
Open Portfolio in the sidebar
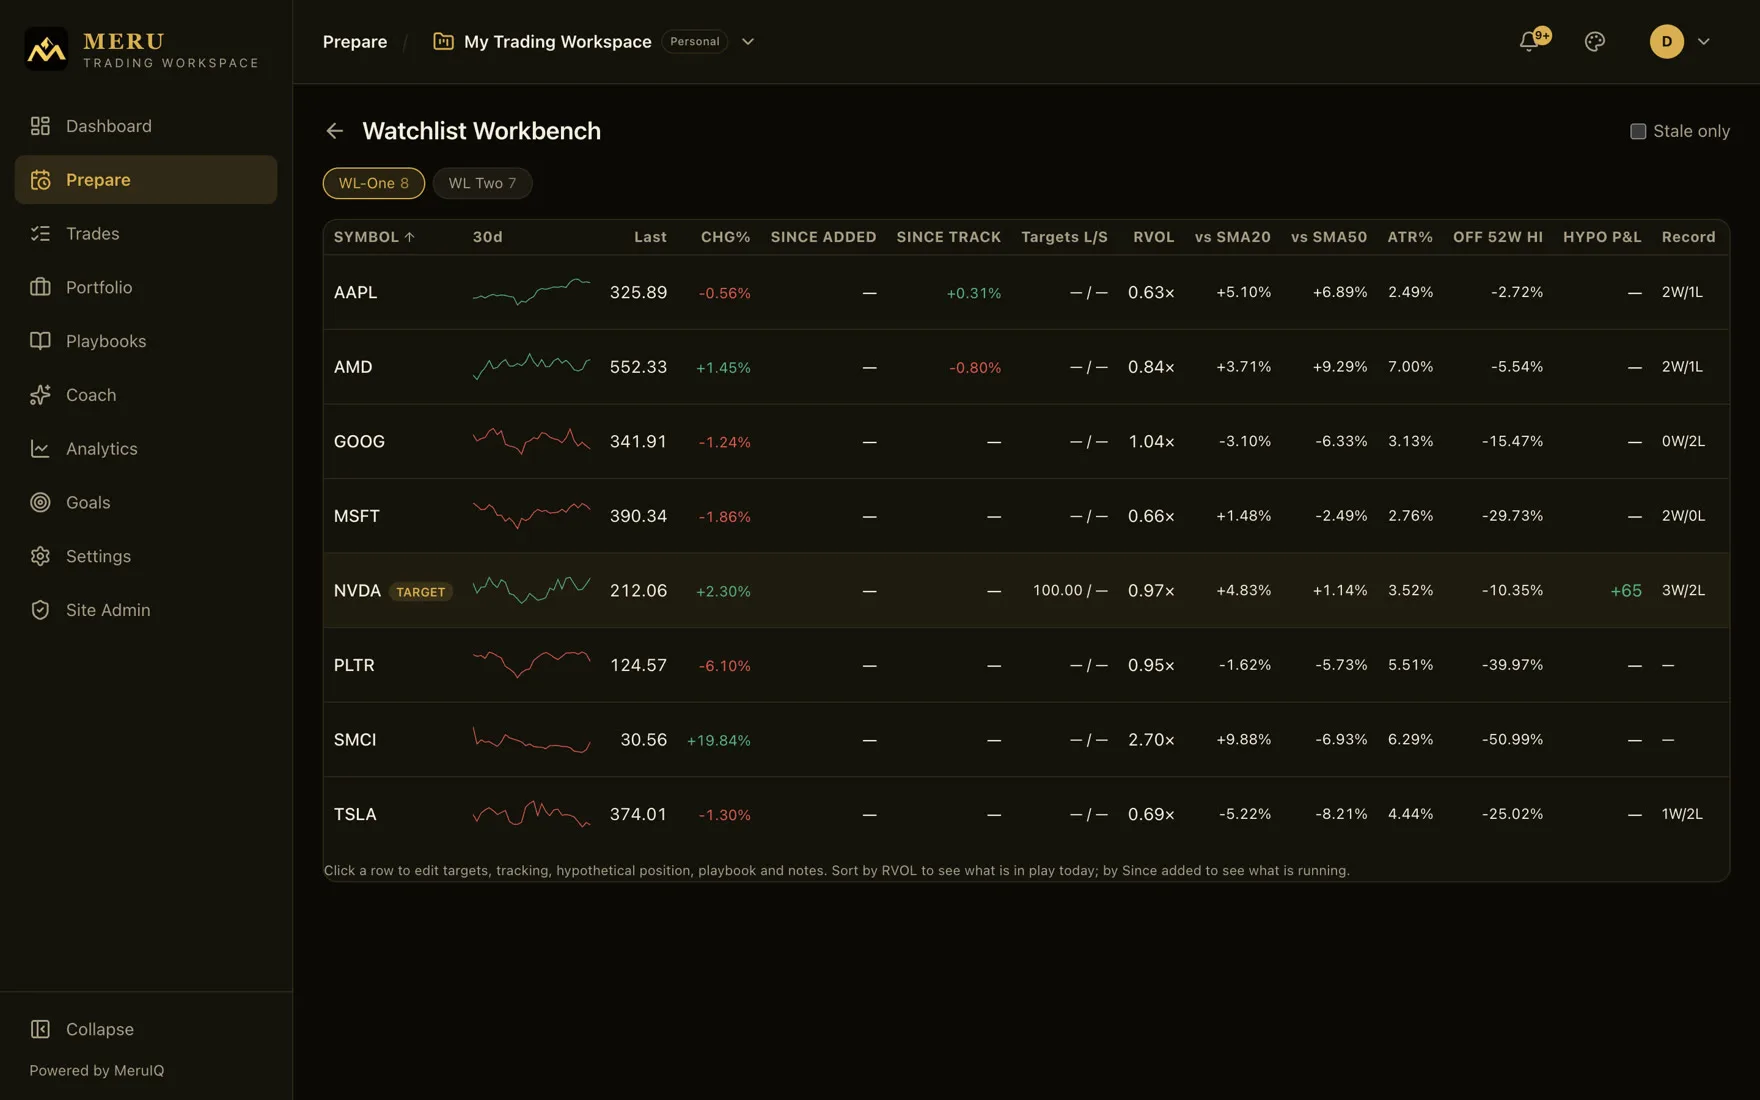pyautogui.click(x=146, y=287)
